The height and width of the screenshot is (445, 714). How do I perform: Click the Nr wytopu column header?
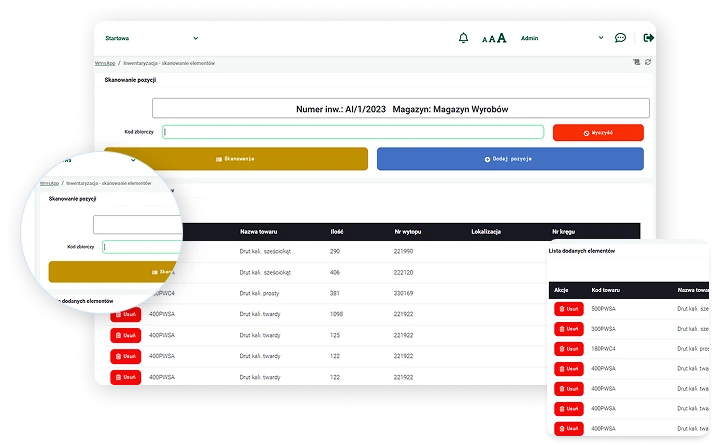pos(406,231)
